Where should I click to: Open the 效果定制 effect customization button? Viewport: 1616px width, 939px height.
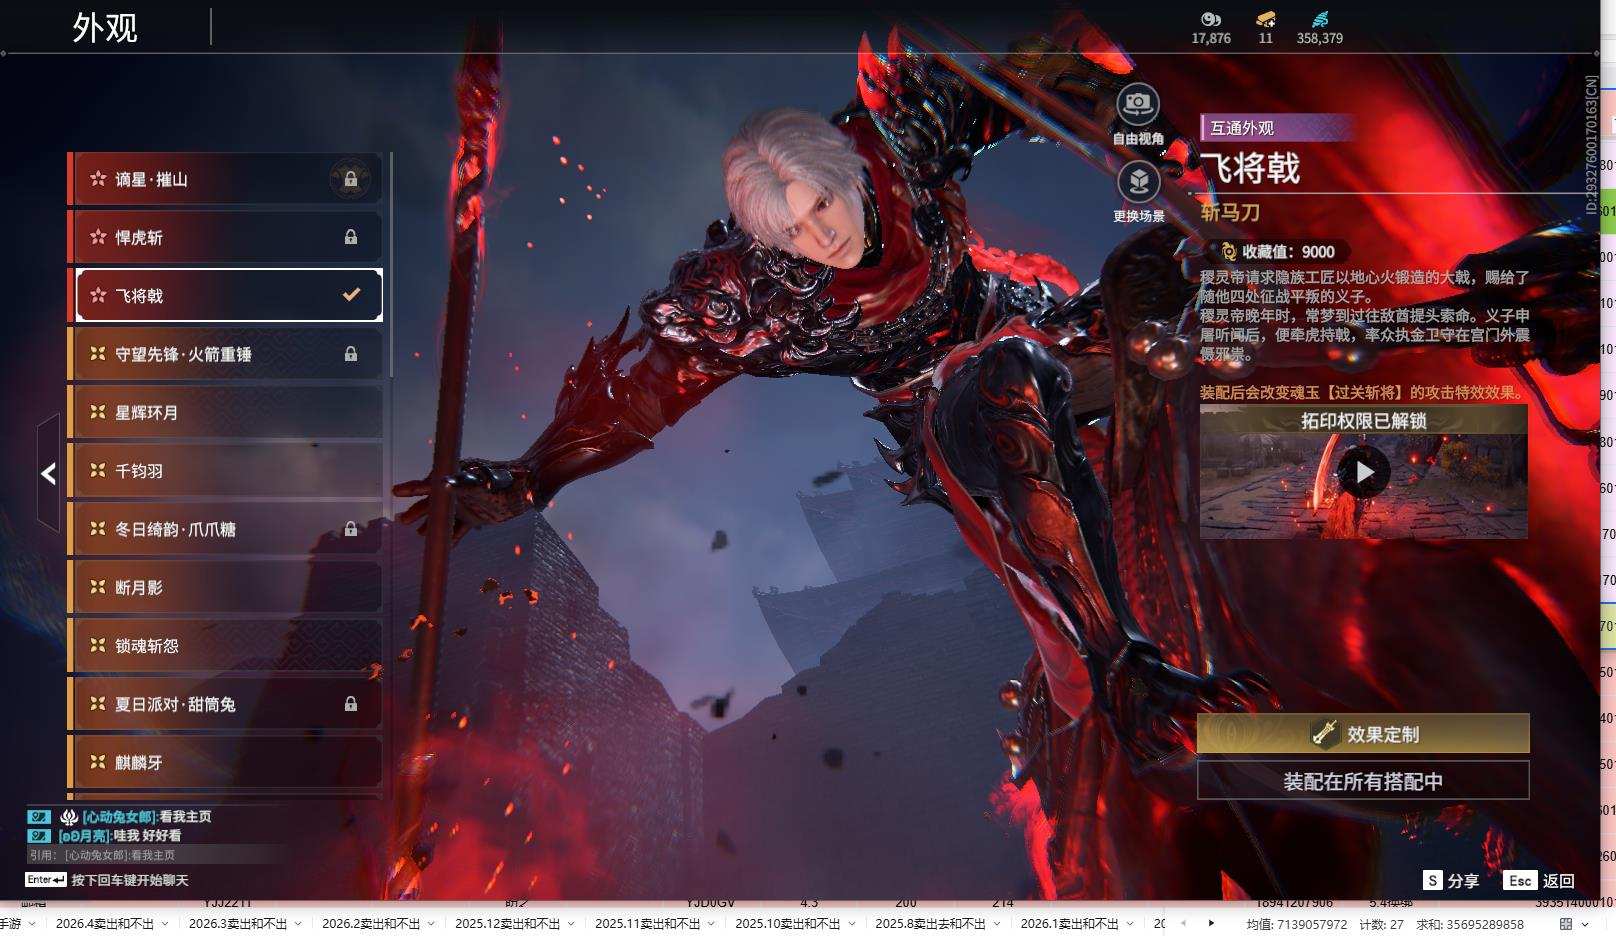1363,734
